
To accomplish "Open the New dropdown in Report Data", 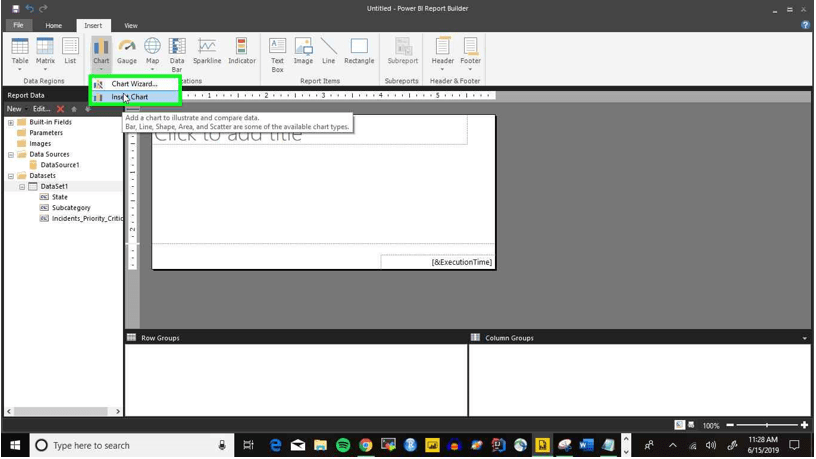I will 17,109.
